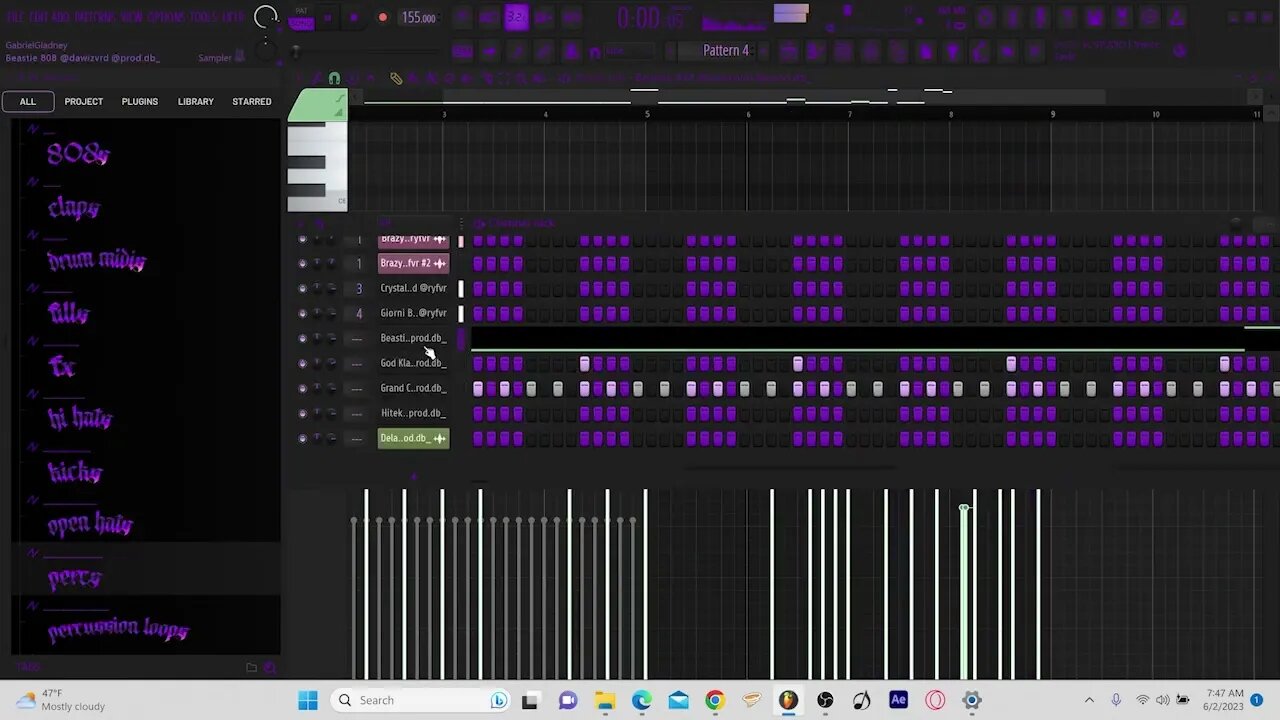1280x720 pixels.
Task: Mute the Brazy..fvr #2 channel
Action: pos(302,263)
